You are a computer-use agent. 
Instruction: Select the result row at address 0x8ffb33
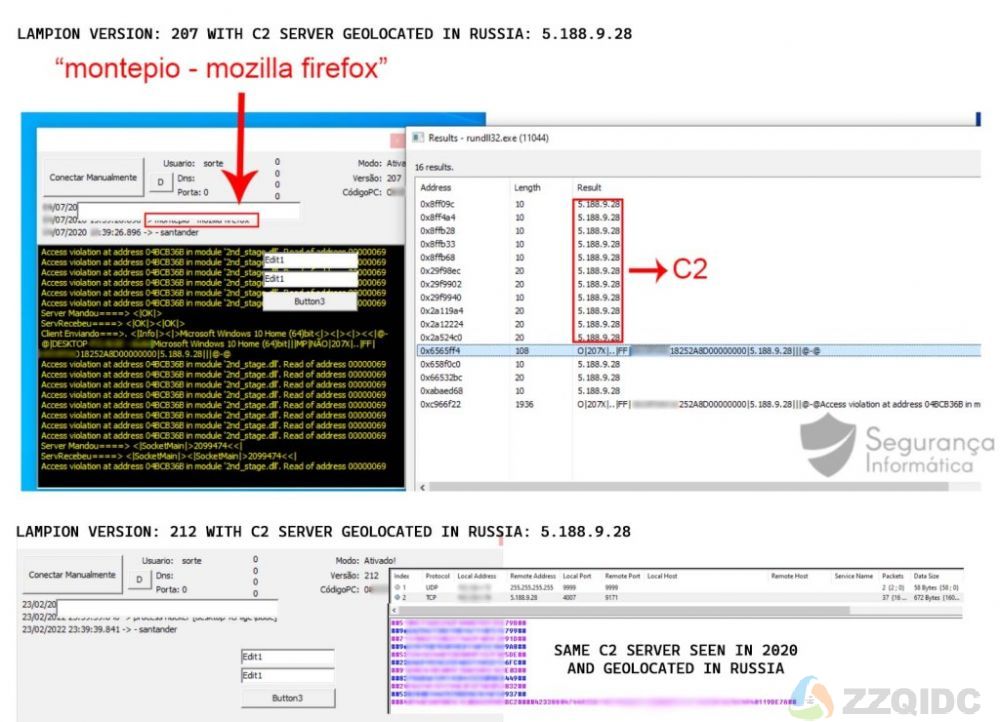(698, 244)
